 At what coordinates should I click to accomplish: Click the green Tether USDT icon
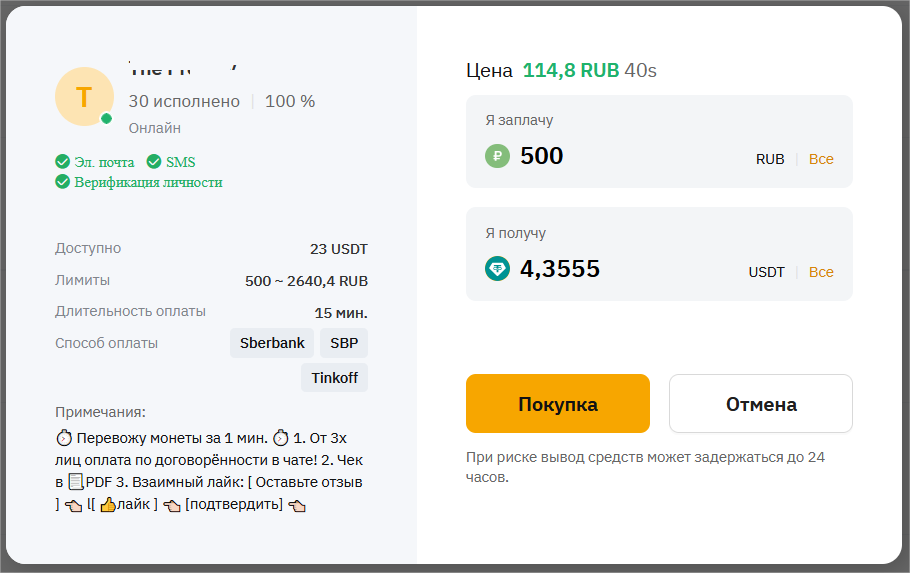pyautogui.click(x=497, y=269)
